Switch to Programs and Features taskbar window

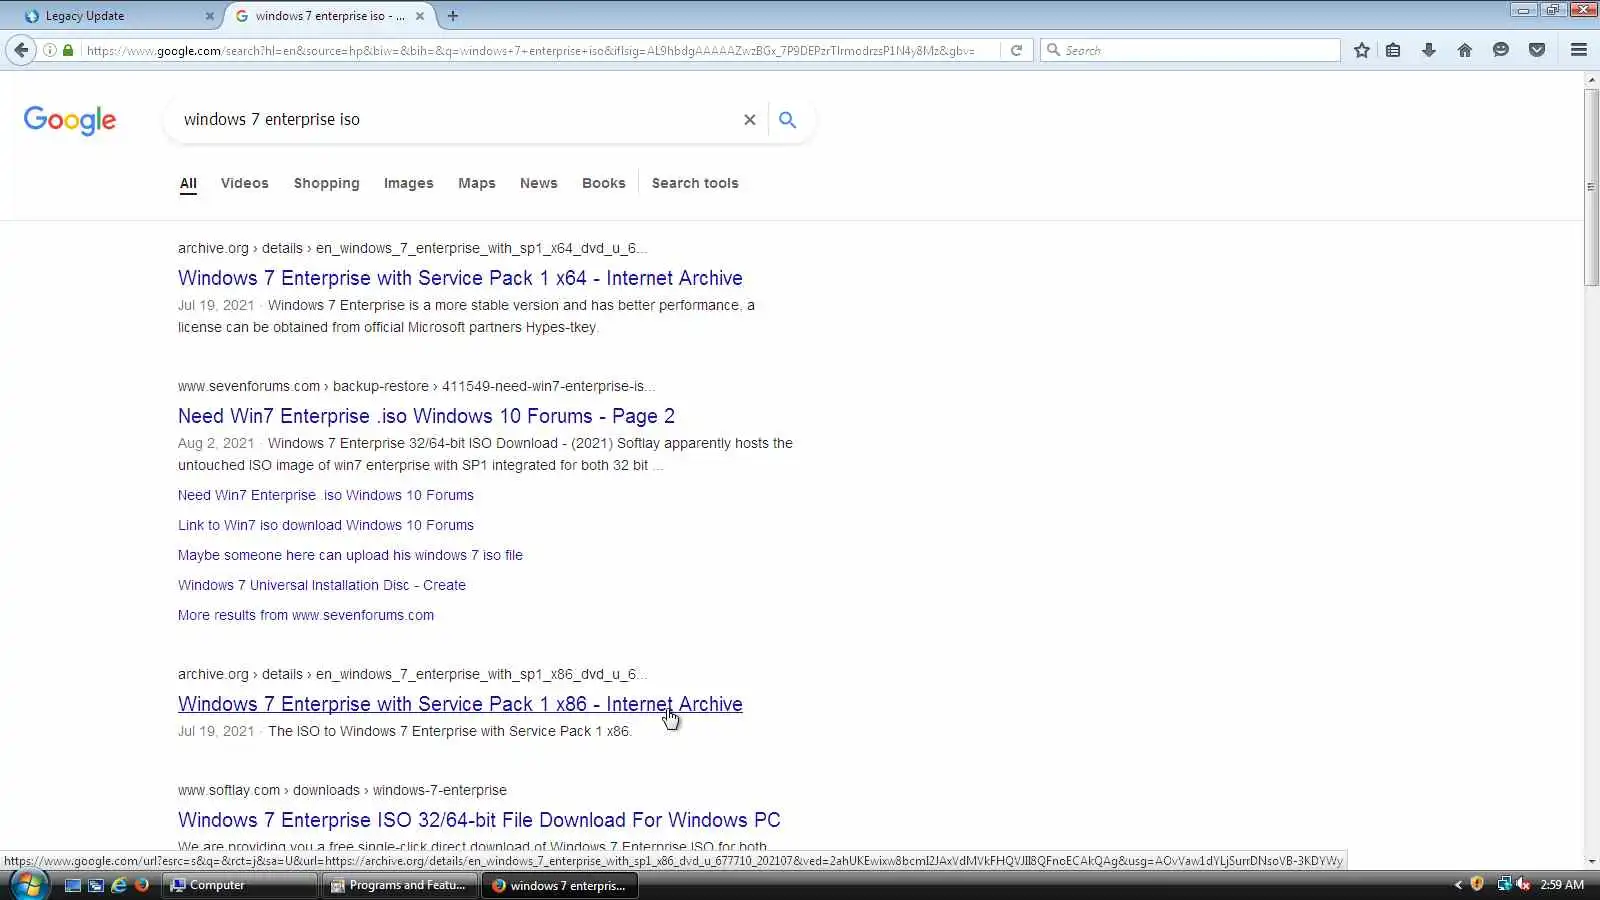click(x=399, y=885)
